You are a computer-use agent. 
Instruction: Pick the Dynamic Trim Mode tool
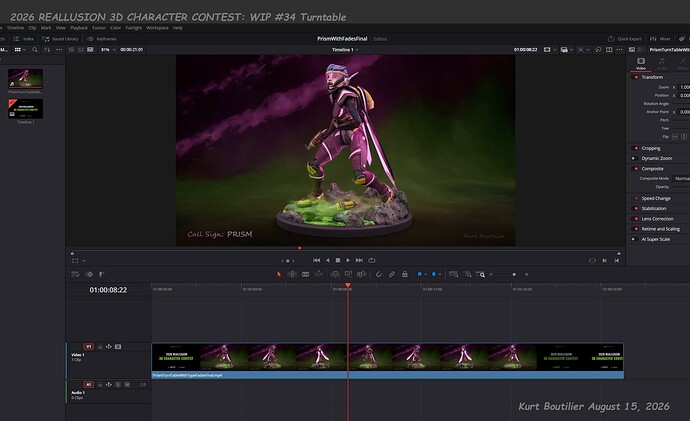tap(305, 275)
